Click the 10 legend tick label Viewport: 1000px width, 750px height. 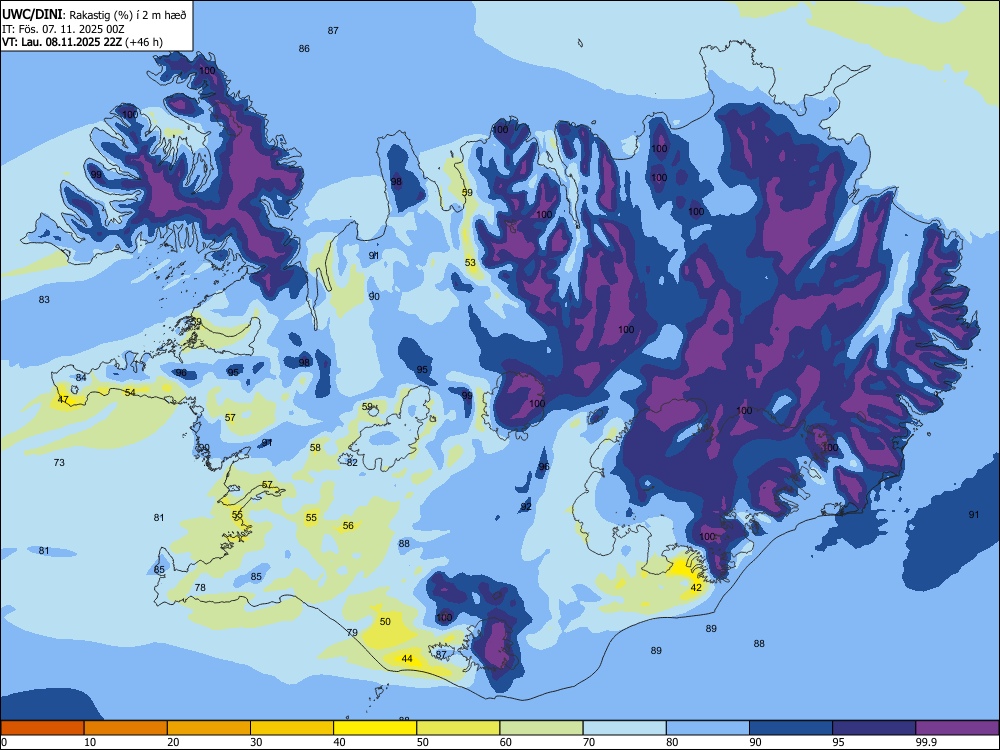(x=90, y=742)
